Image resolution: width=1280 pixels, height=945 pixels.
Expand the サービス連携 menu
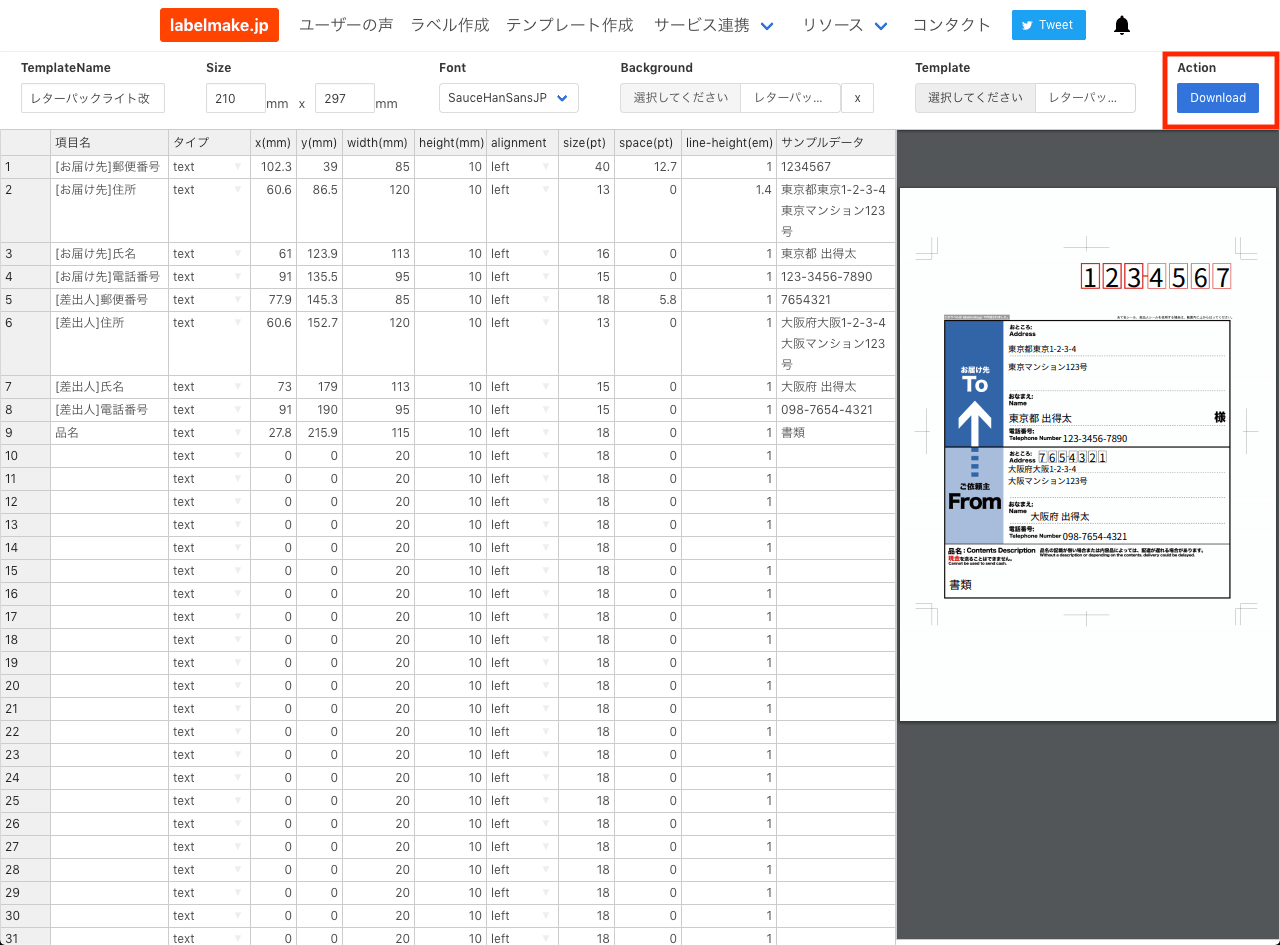(714, 26)
